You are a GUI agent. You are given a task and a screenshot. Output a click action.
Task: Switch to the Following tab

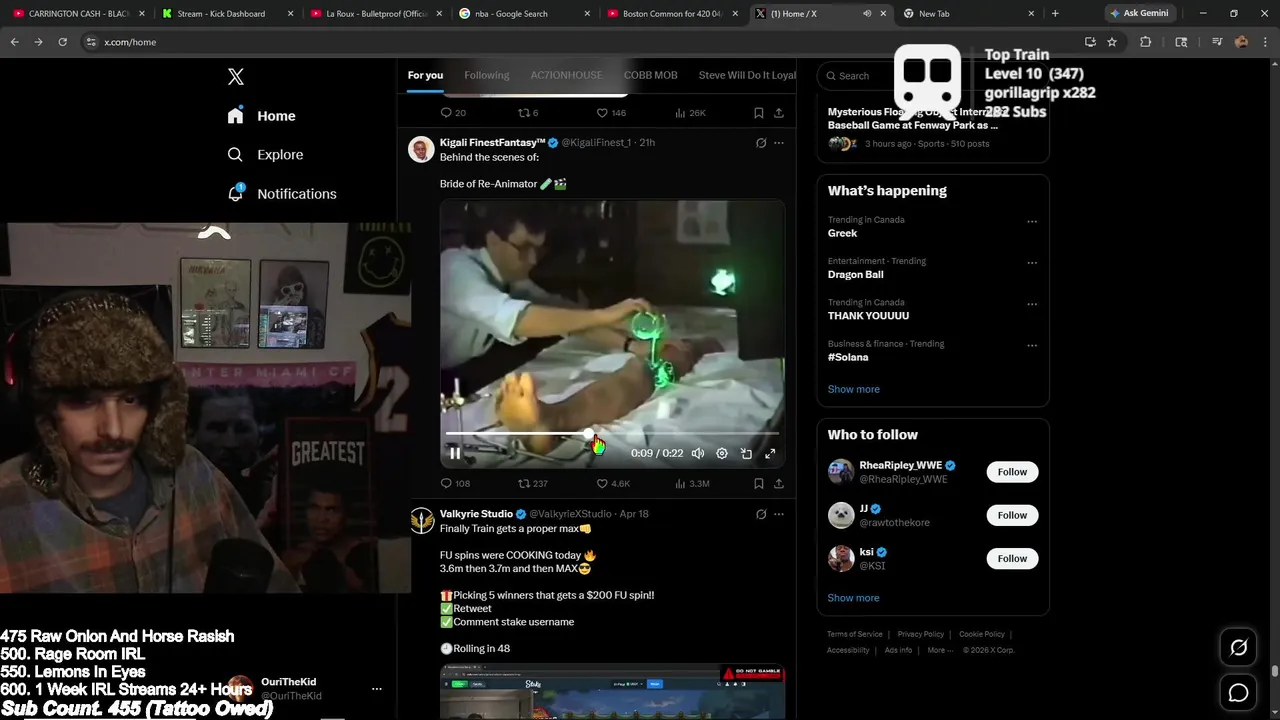pyautogui.click(x=487, y=75)
